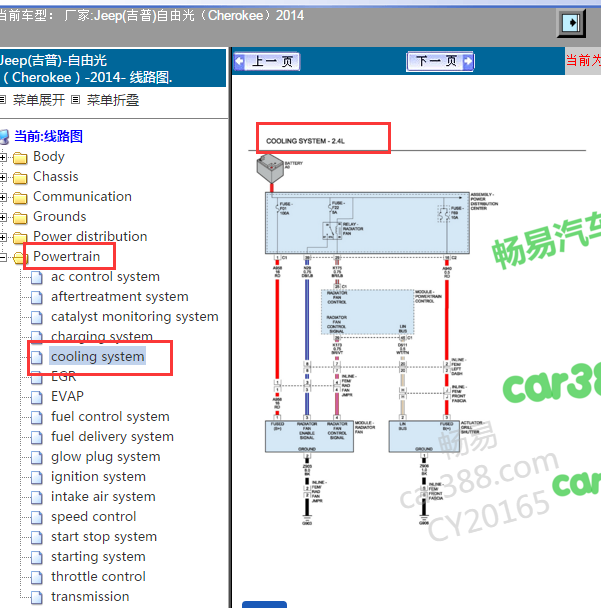Open the Power distribution tree label
Viewport: 601px width, 608px height.
pos(90,237)
